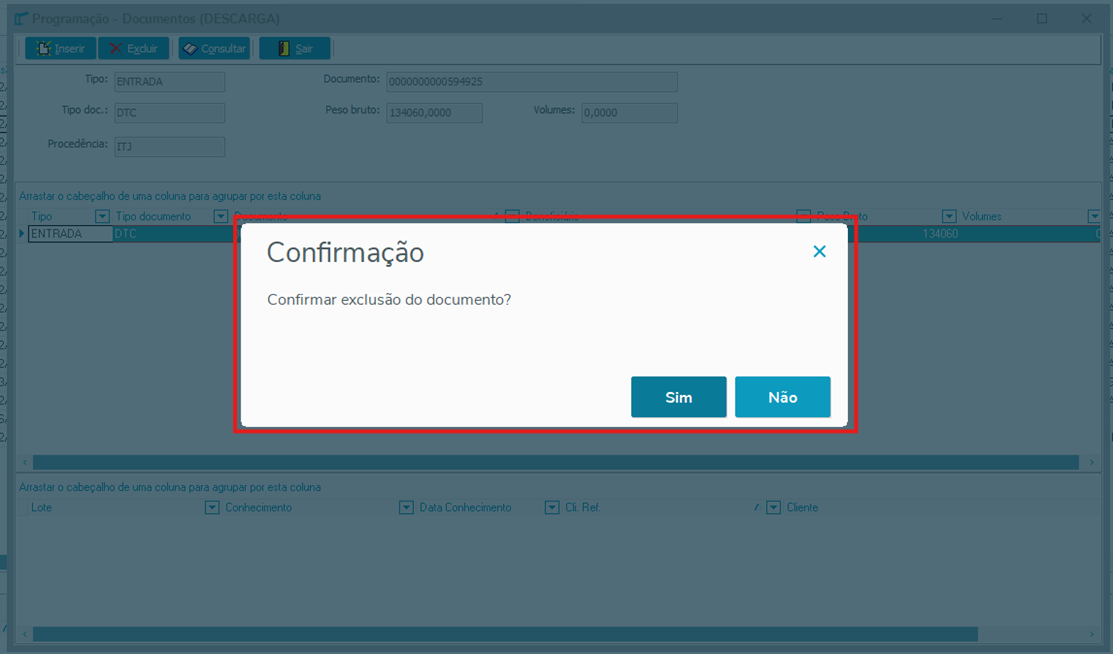Click the Volumes column header
Screen dimensions: 1113x654
click(982, 216)
